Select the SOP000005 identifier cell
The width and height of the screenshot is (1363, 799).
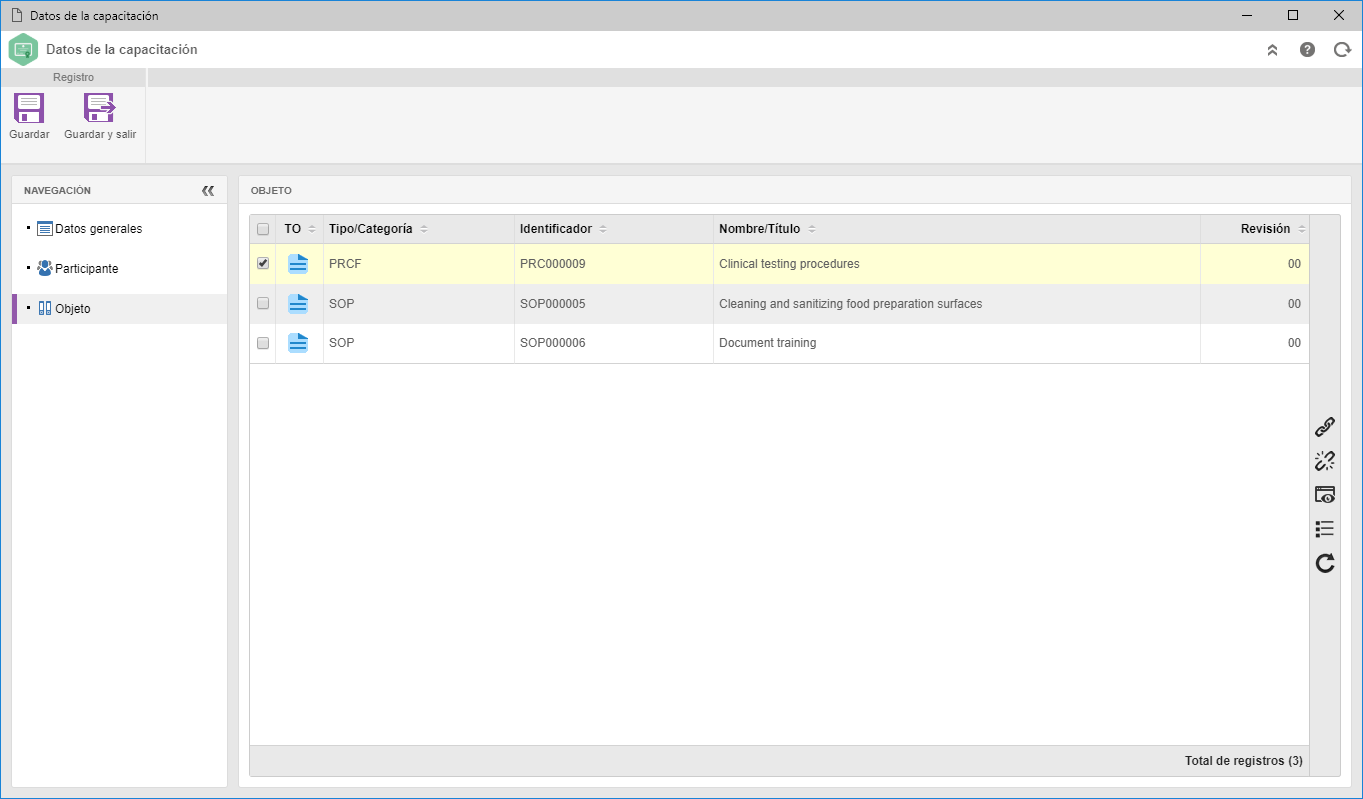(614, 304)
